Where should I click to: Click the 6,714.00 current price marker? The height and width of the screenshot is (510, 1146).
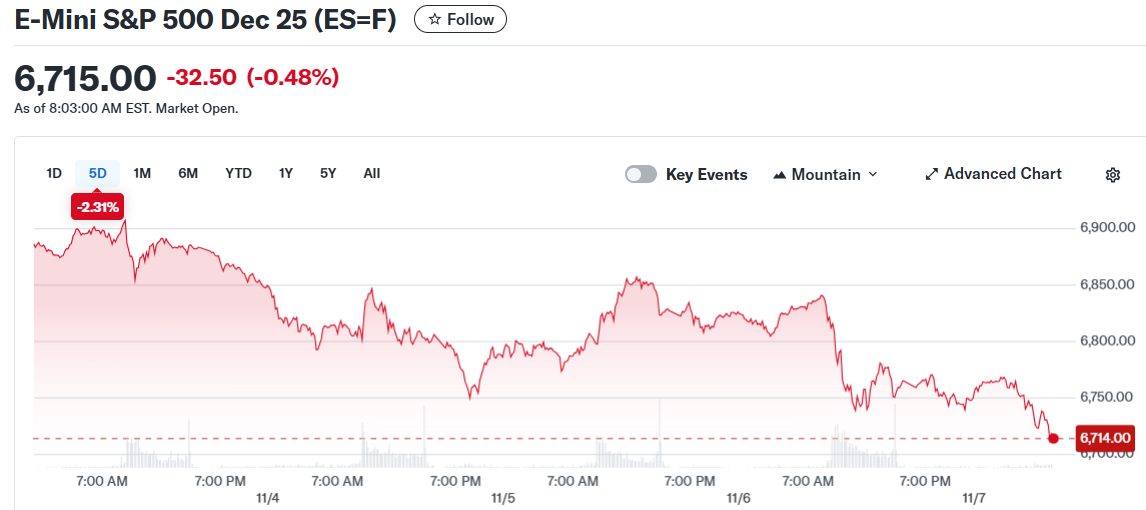click(1105, 438)
